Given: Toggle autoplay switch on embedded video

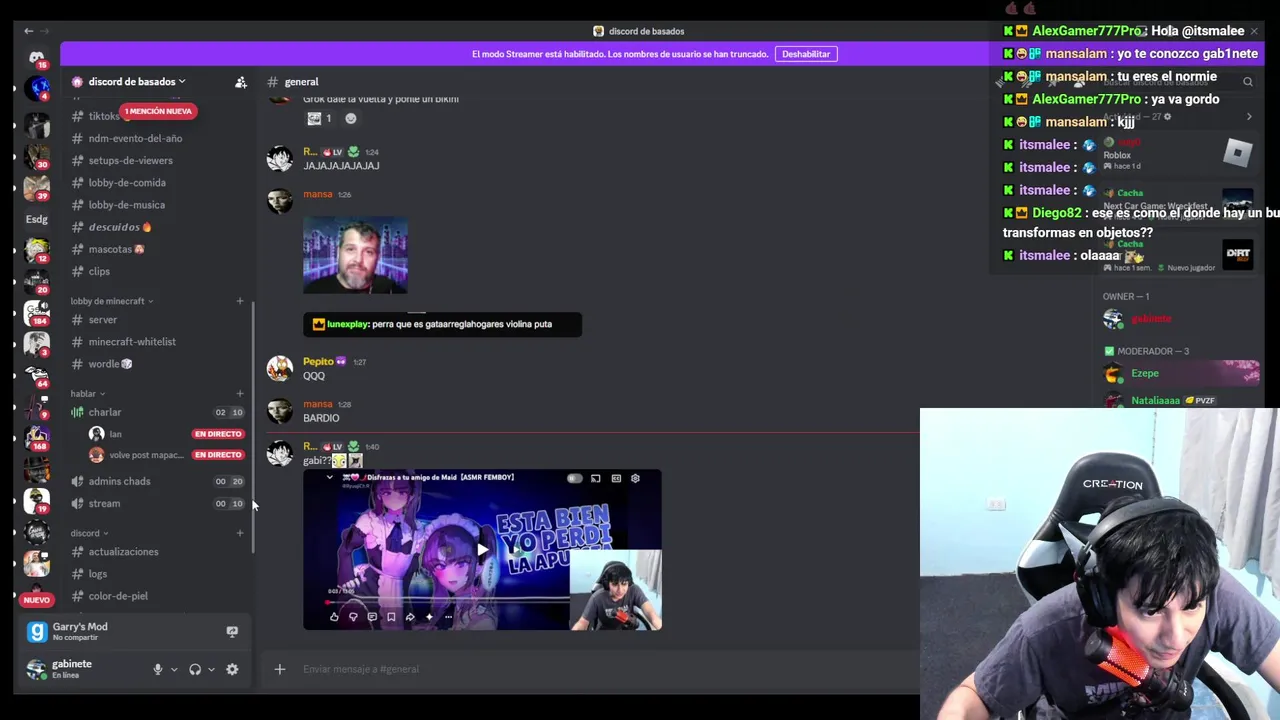Looking at the screenshot, I should pyautogui.click(x=574, y=478).
